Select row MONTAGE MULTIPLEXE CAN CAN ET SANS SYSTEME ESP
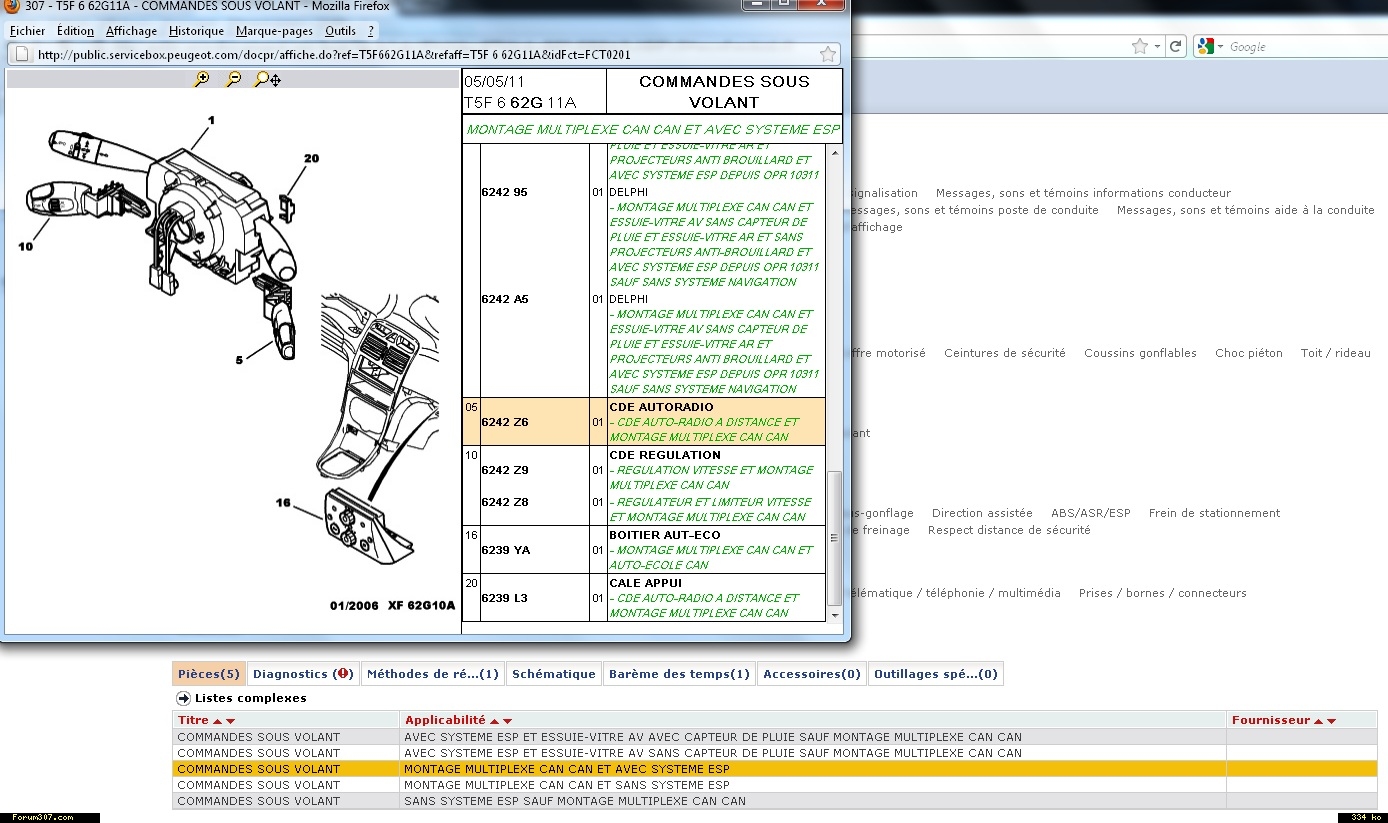 point(775,785)
